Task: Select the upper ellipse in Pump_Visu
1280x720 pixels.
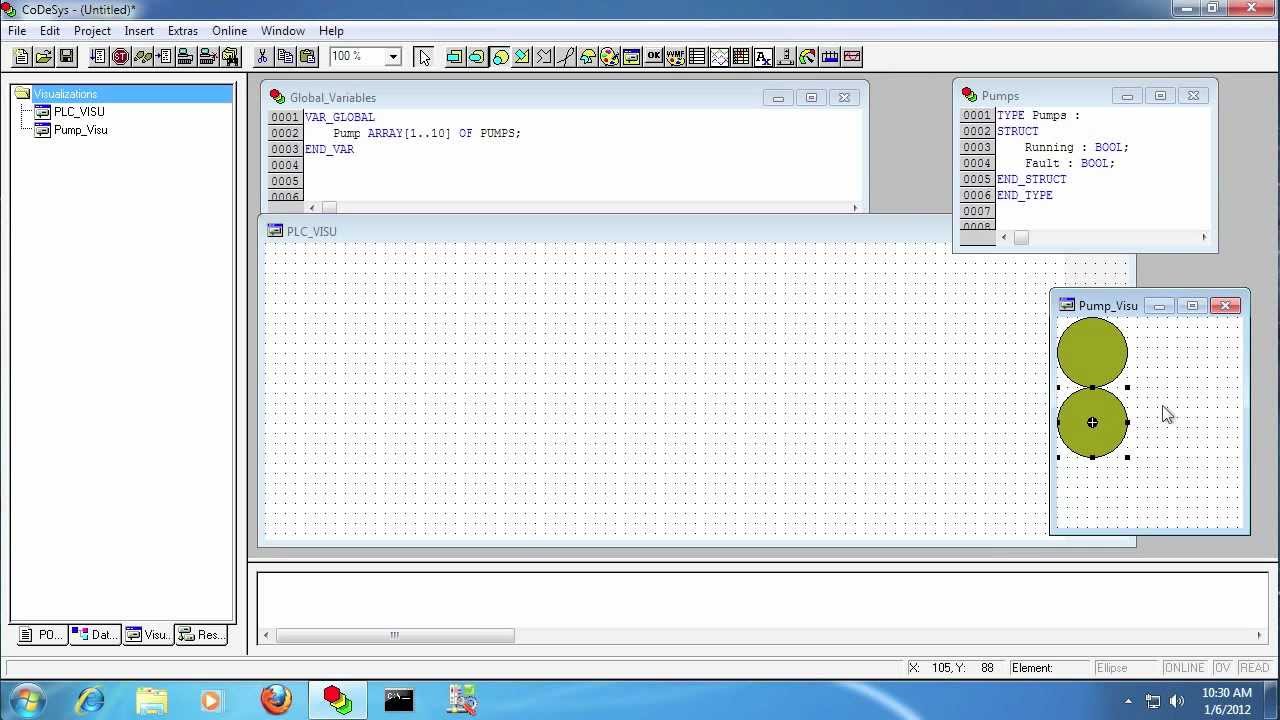Action: click(x=1092, y=352)
